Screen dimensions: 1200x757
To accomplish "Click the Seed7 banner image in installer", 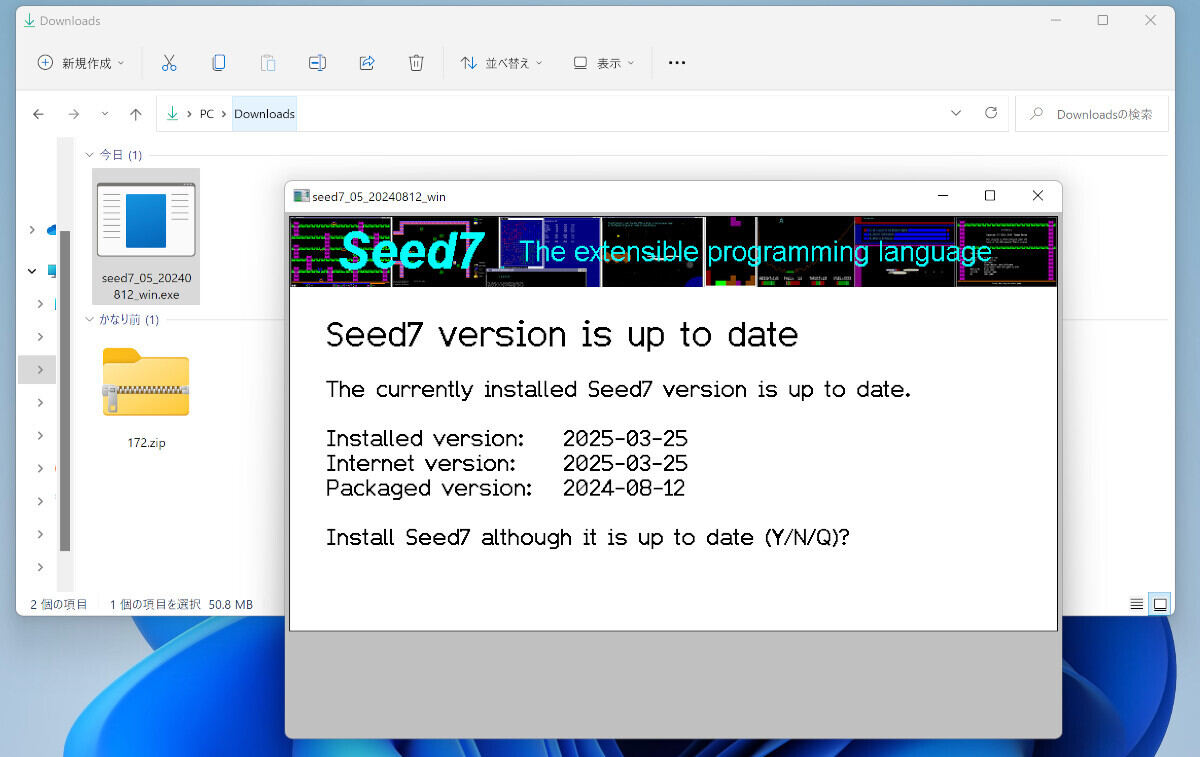I will (673, 252).
